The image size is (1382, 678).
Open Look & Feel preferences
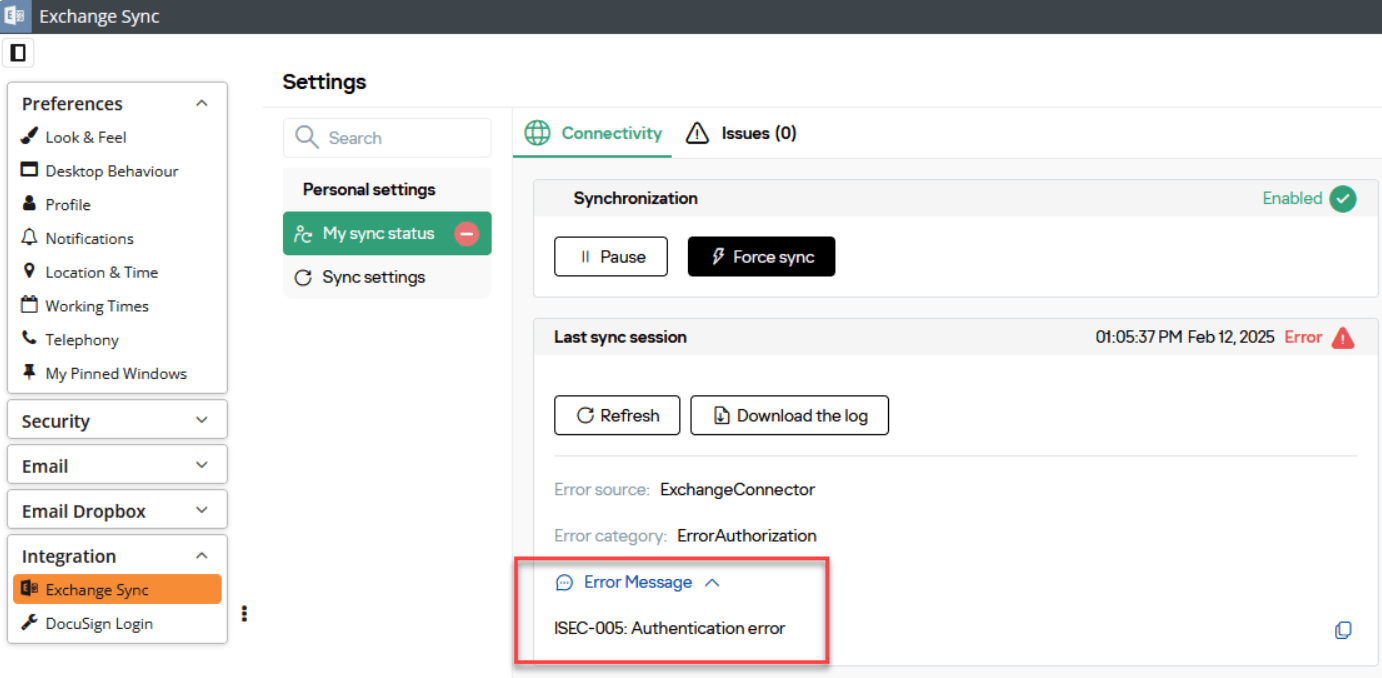(85, 137)
